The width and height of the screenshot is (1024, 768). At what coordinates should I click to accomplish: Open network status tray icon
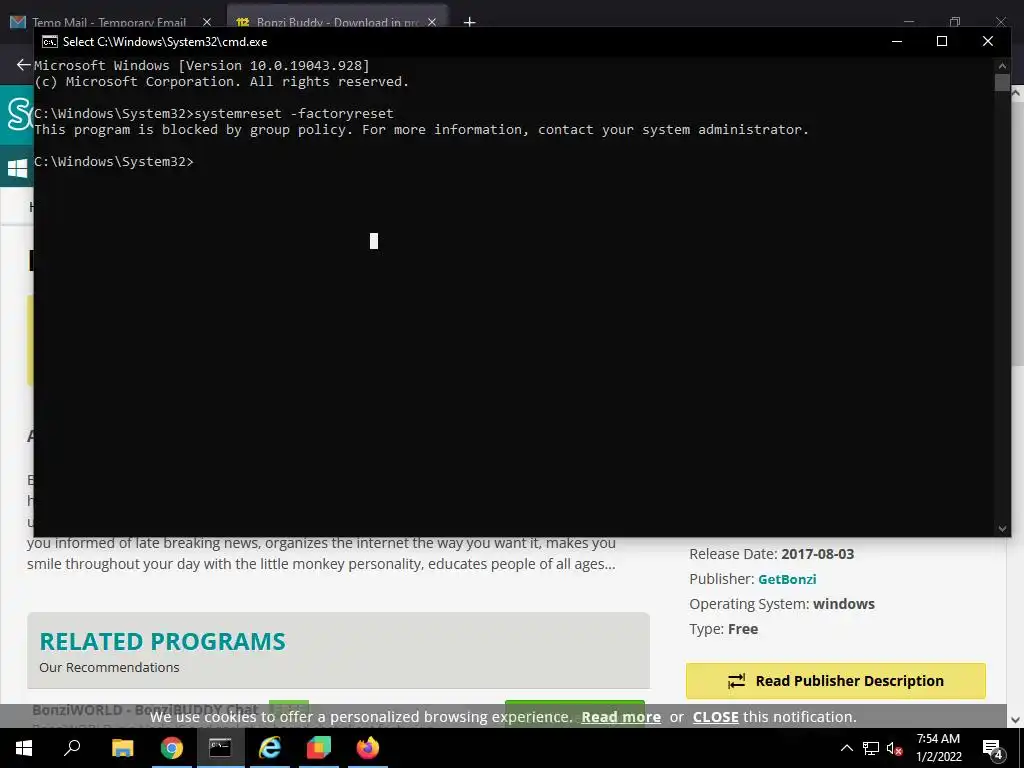coord(871,748)
